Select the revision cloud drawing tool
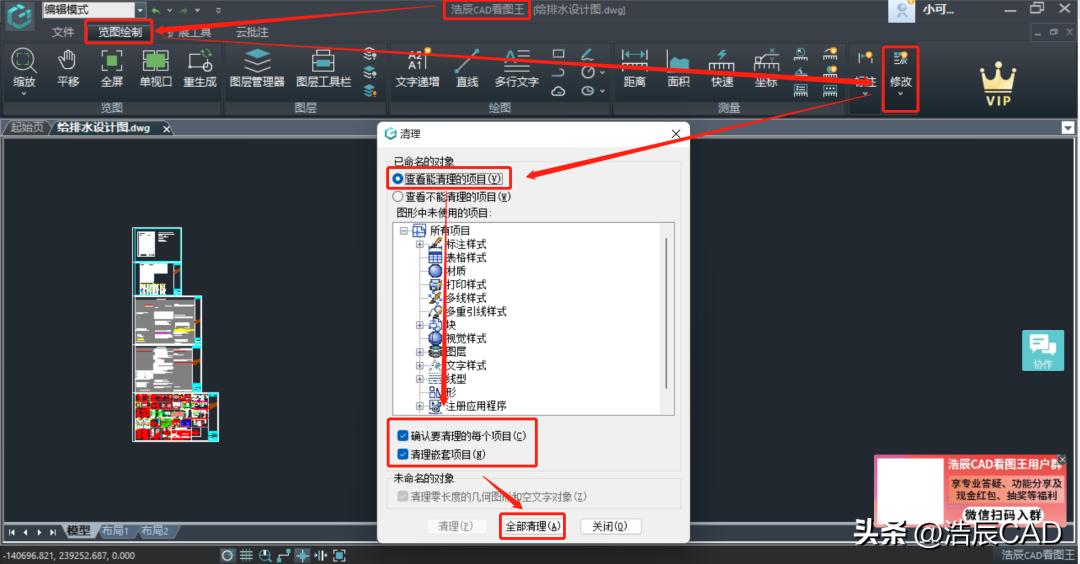This screenshot has width=1080, height=564. pyautogui.click(x=559, y=91)
